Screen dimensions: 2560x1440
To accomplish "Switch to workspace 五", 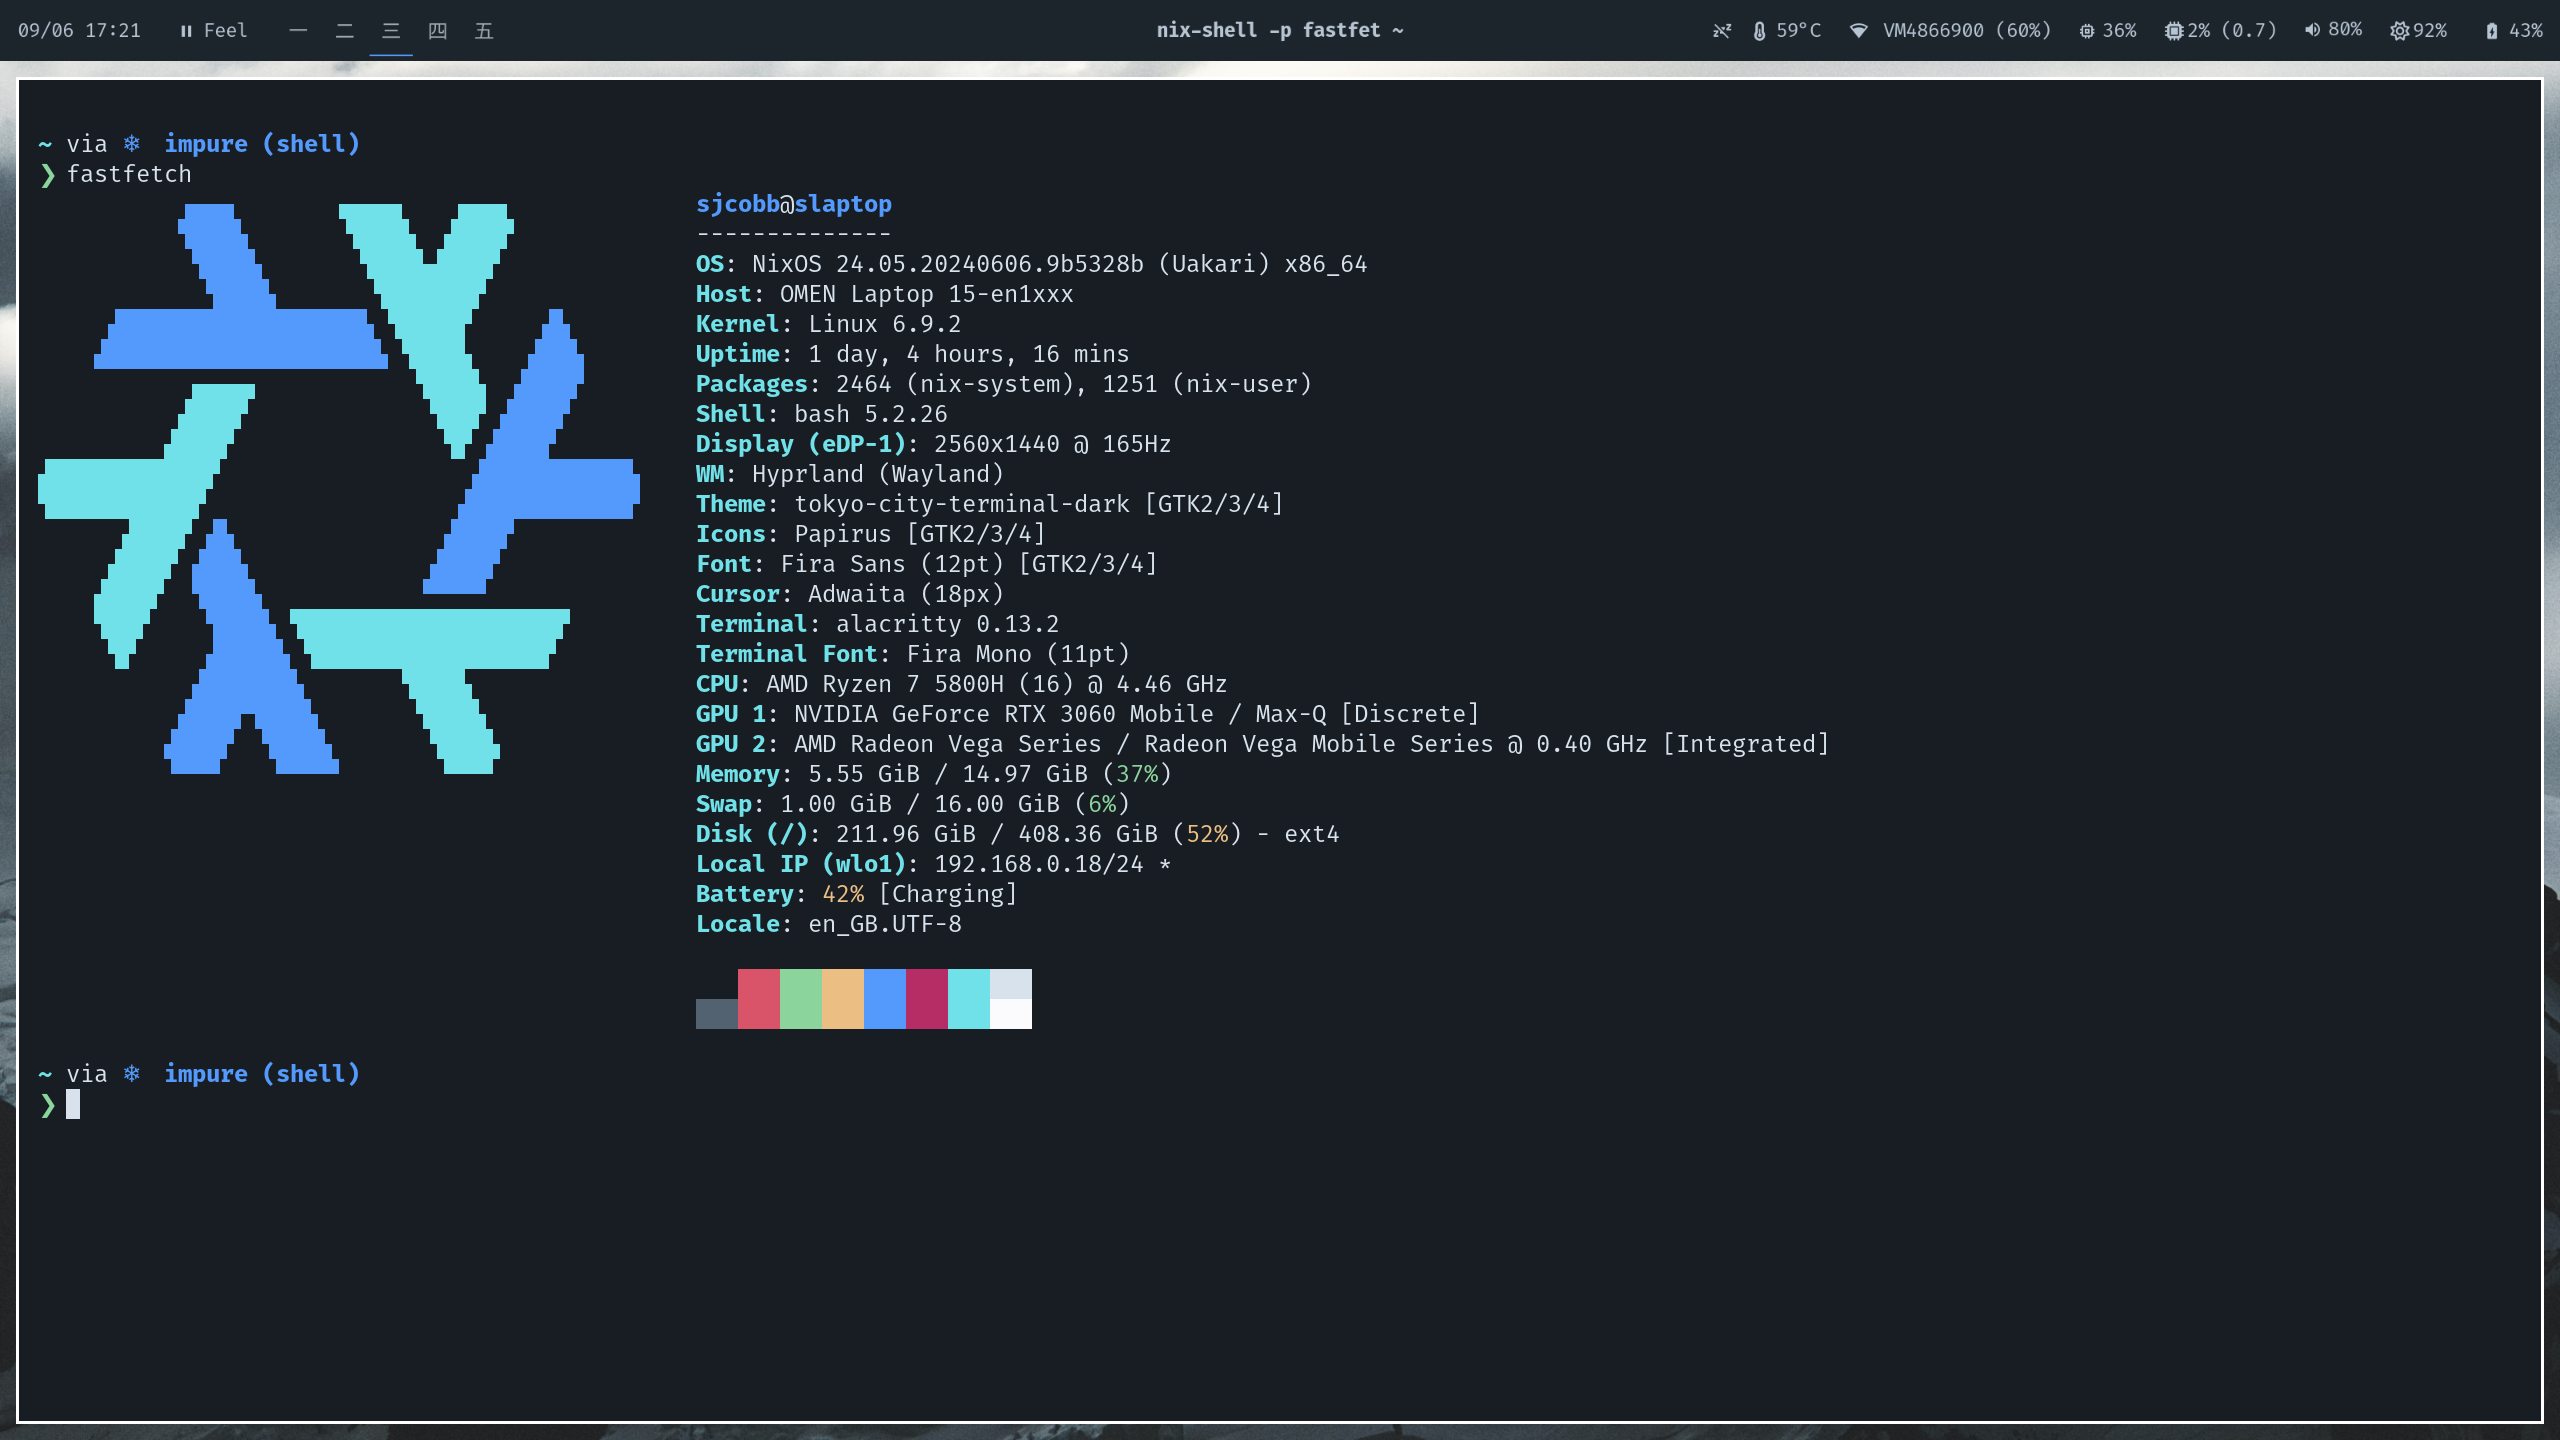I will point(484,31).
